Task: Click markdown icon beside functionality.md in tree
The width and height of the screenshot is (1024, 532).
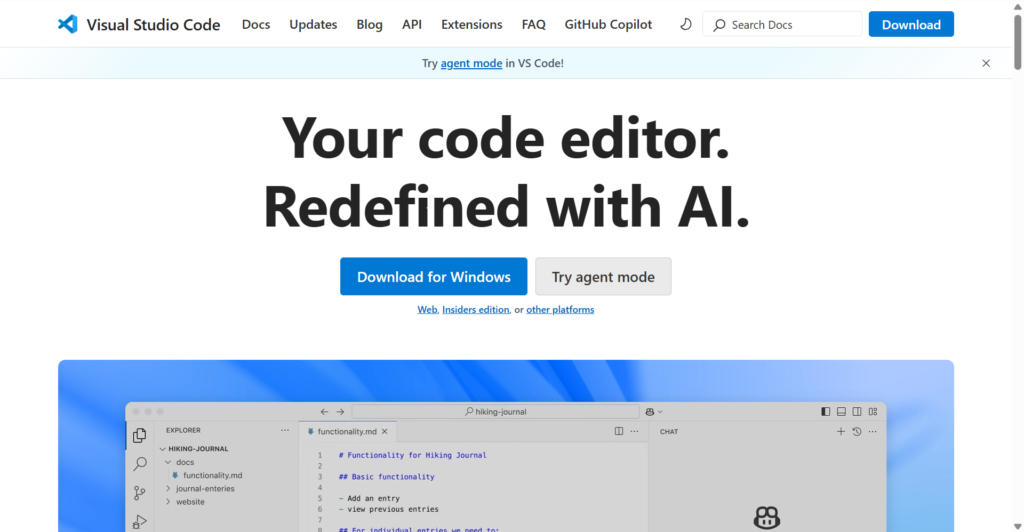Action: coord(175,475)
